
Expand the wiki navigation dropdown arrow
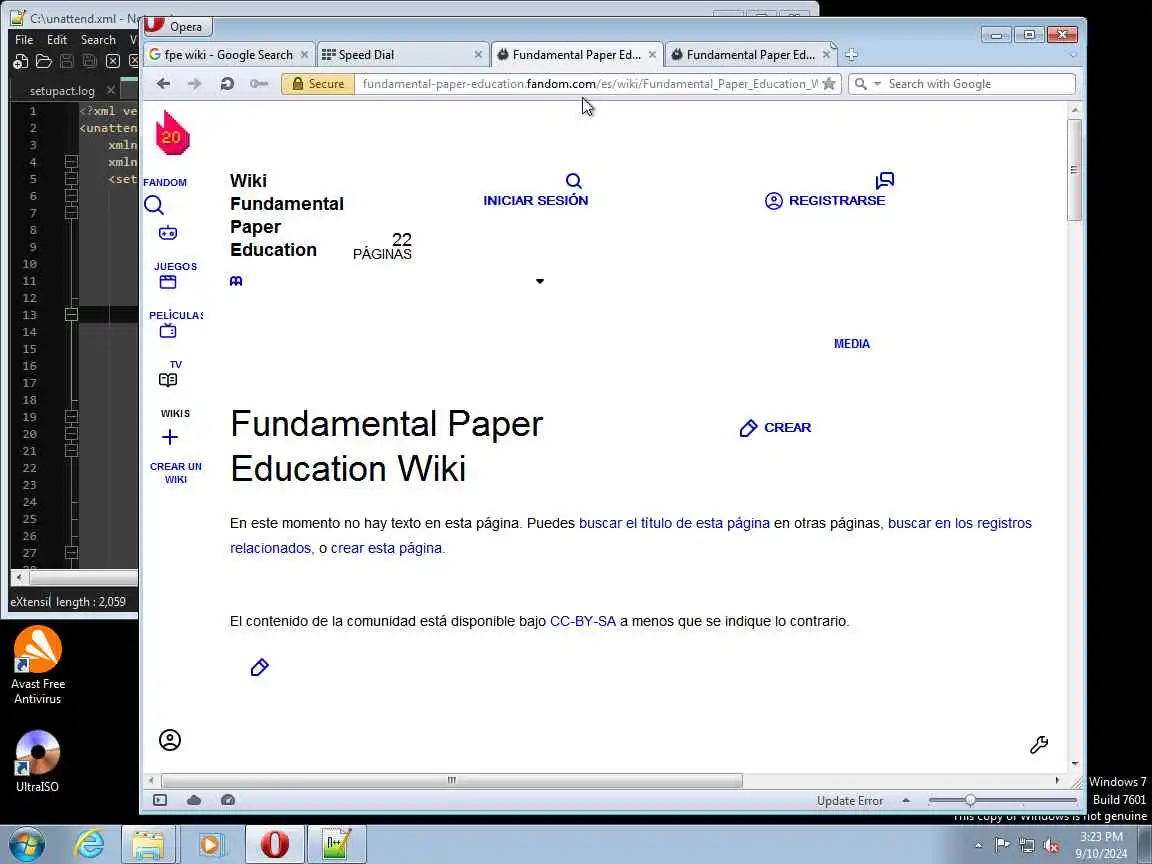click(540, 281)
